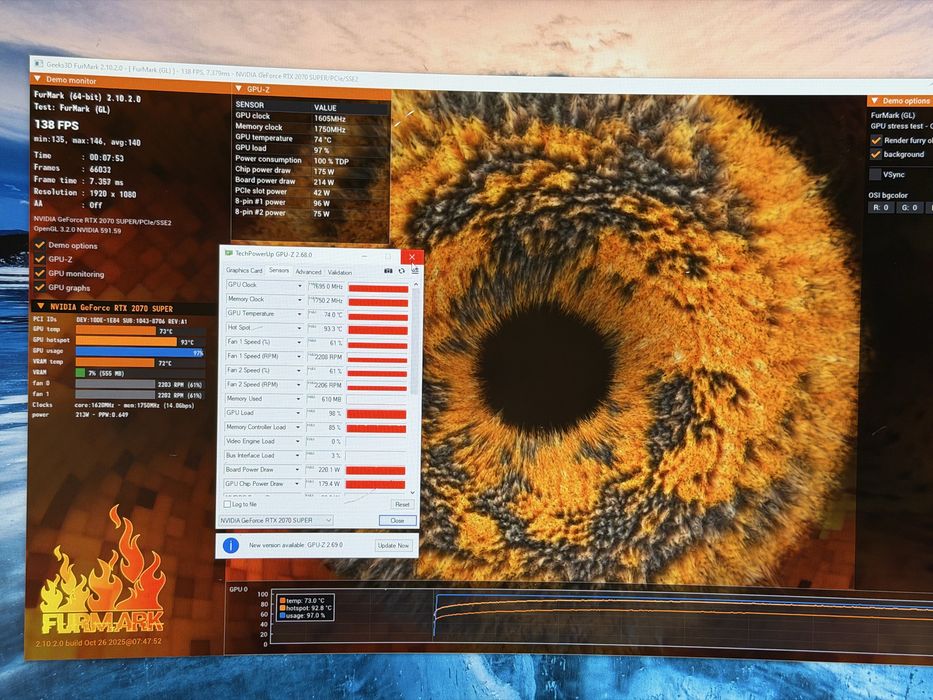
Task: Click the Memory Controller Load dropdown arrow
Action: point(298,427)
